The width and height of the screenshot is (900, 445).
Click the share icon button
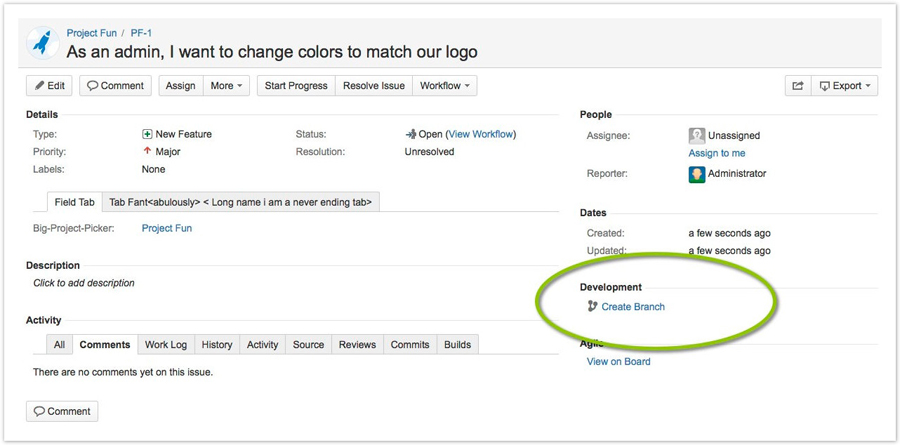(797, 86)
